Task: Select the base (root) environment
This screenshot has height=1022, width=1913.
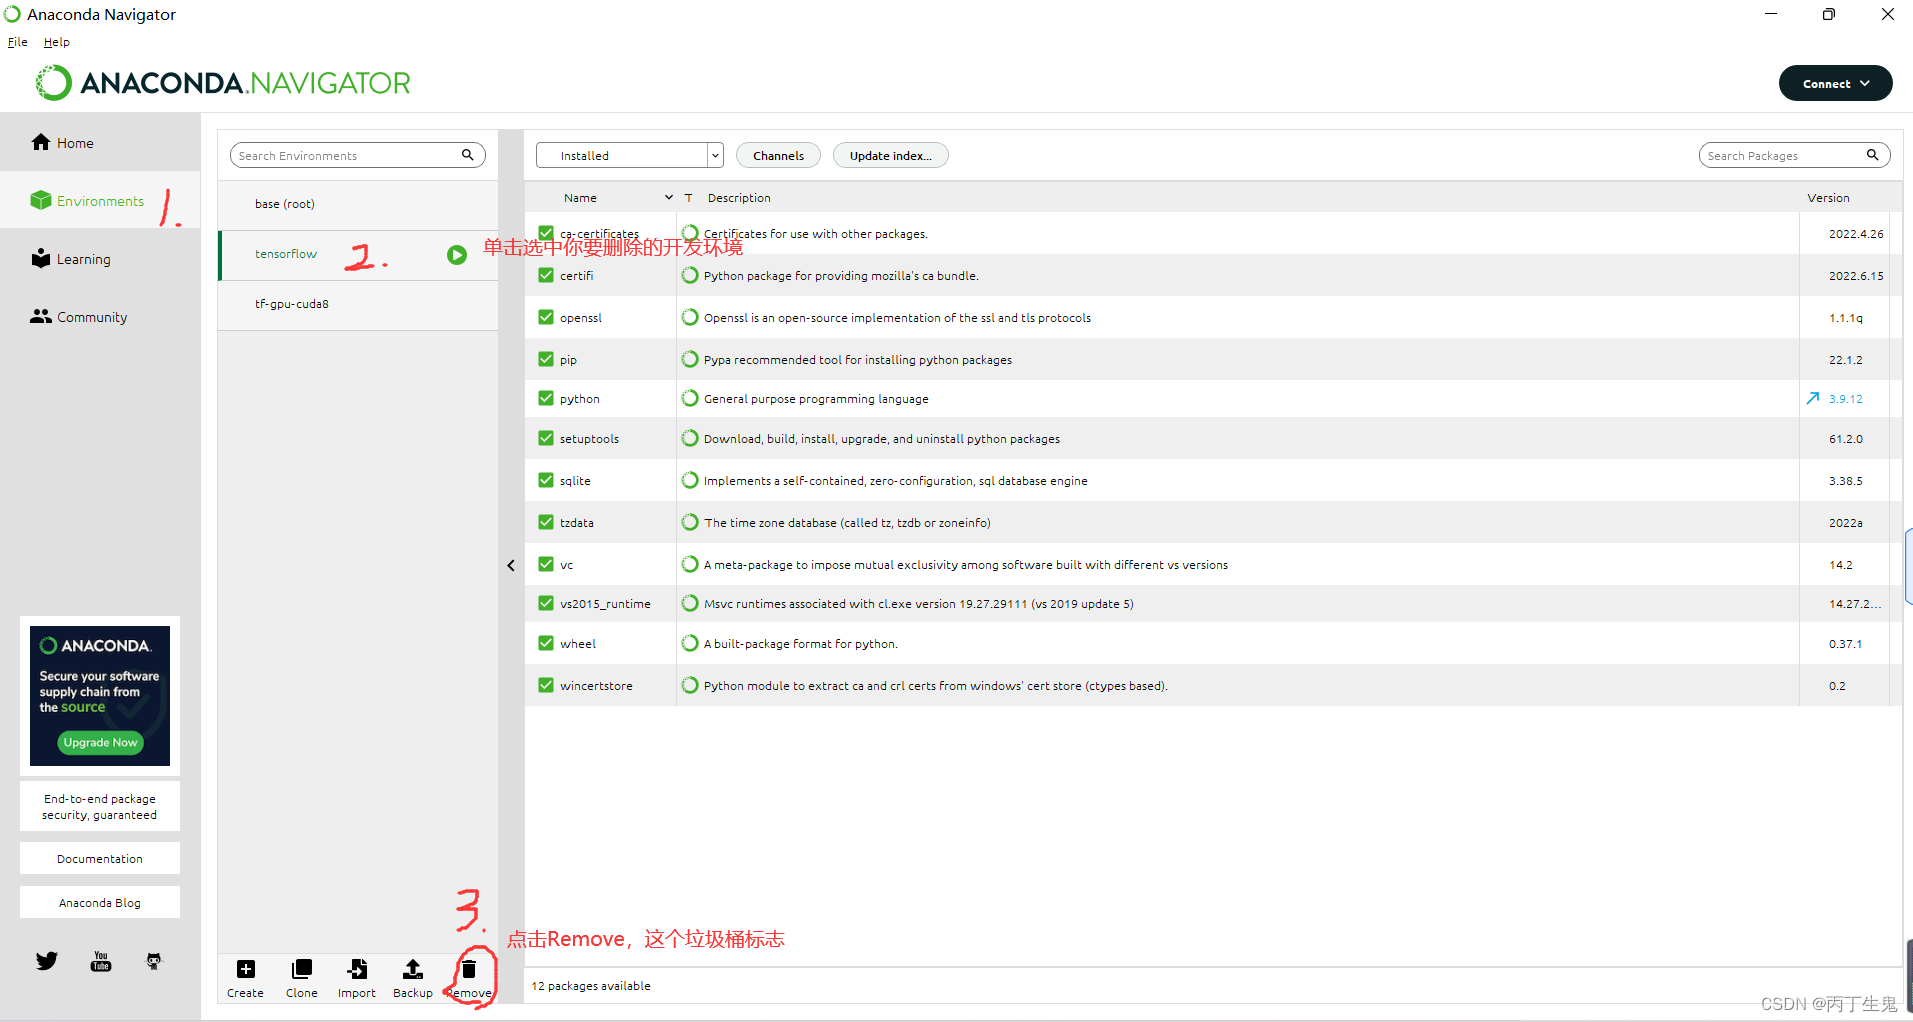Action: click(358, 204)
